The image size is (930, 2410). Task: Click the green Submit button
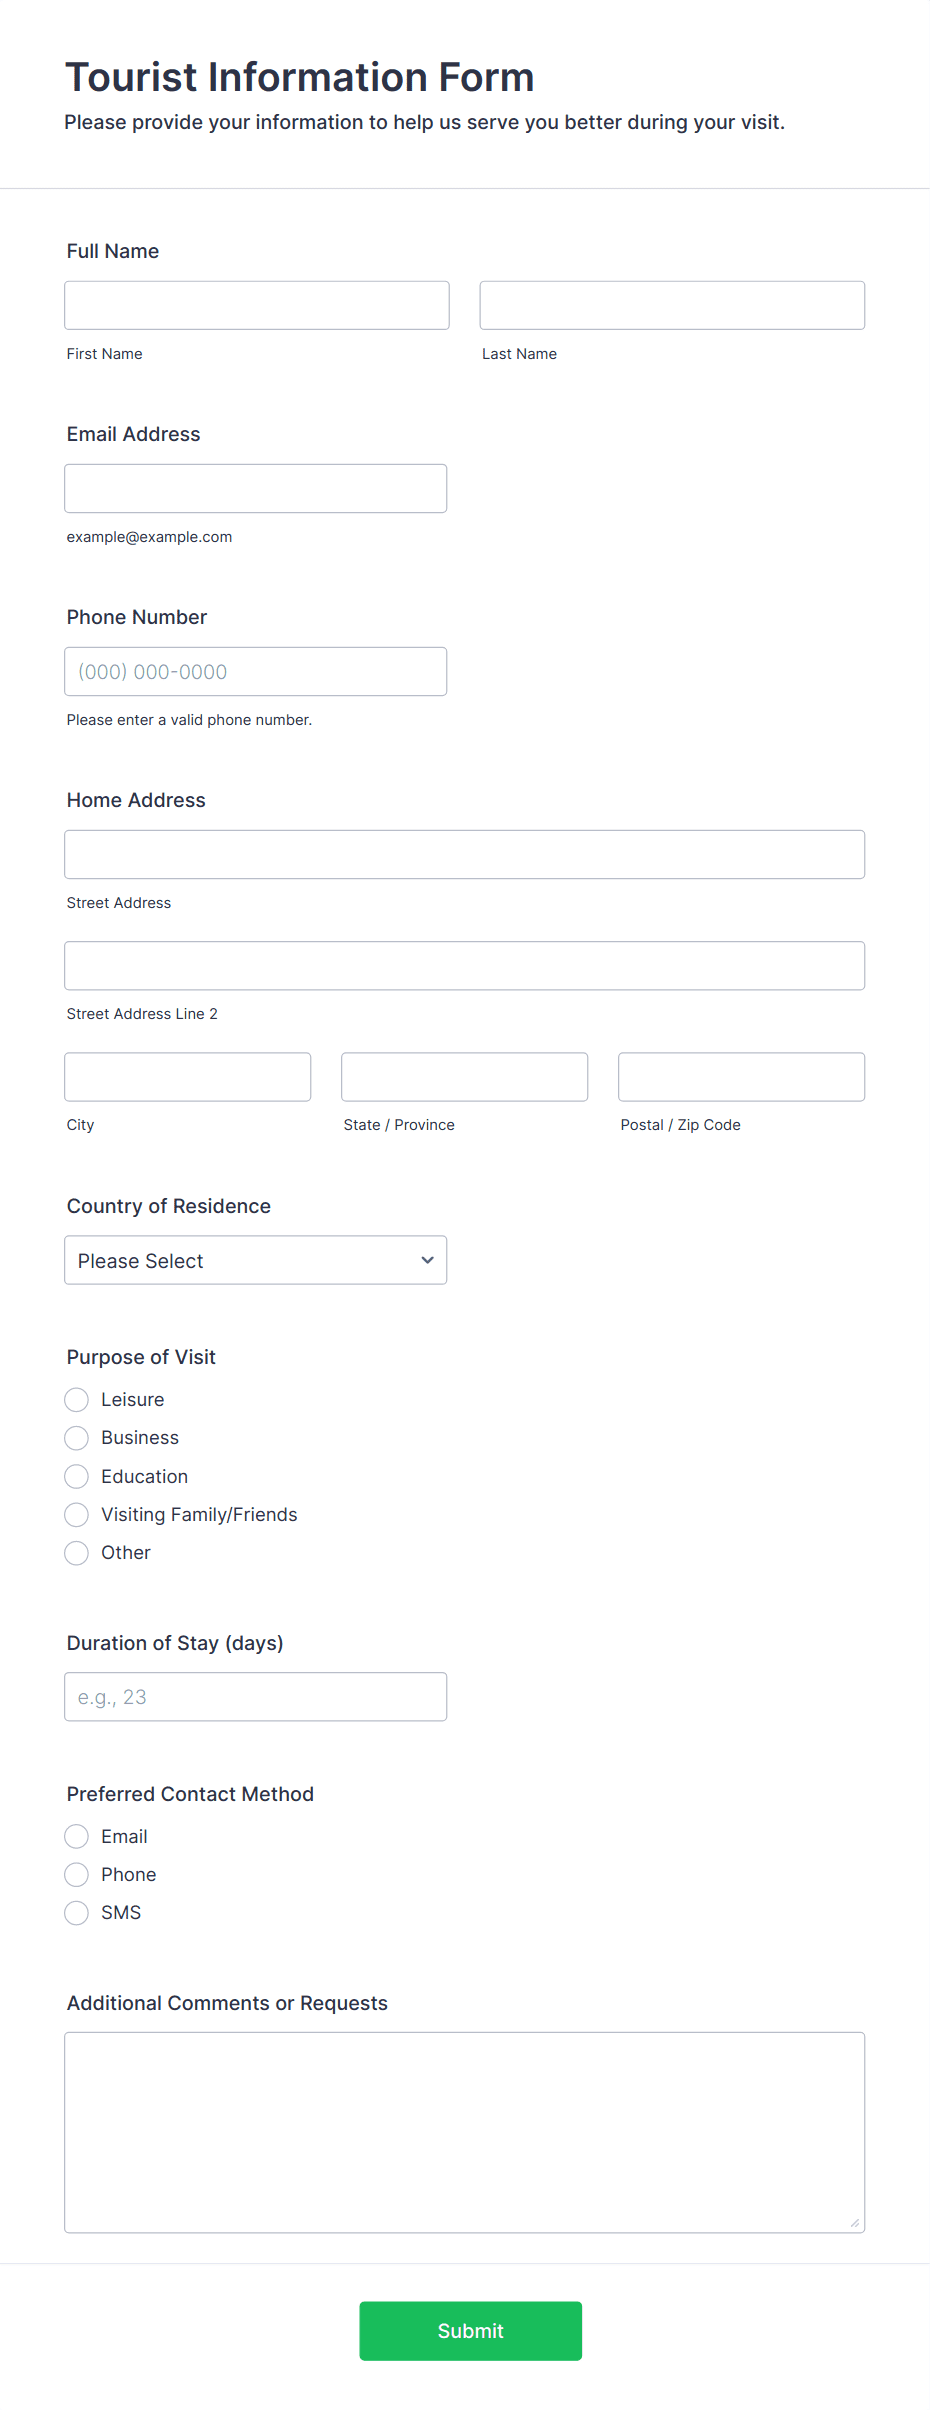click(471, 2330)
